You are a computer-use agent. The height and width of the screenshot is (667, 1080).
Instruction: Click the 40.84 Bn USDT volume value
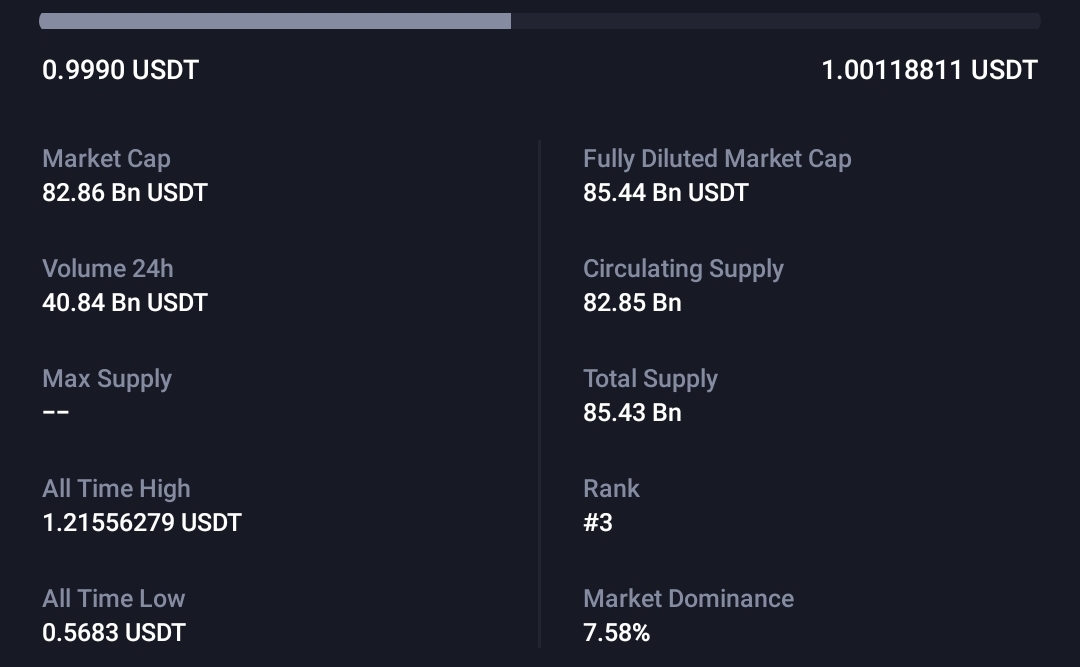(x=125, y=303)
